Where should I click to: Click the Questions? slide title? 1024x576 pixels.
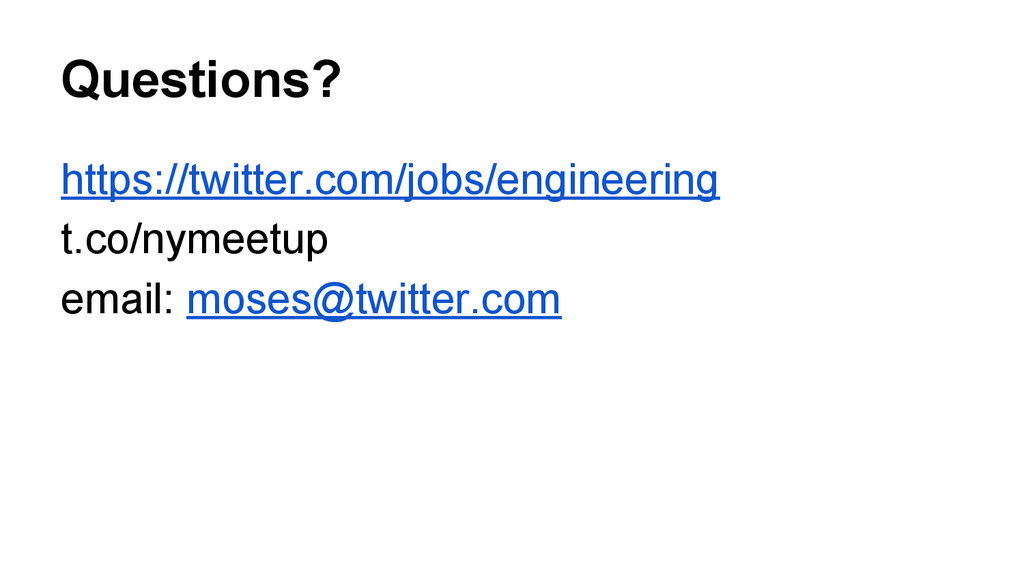point(201,80)
